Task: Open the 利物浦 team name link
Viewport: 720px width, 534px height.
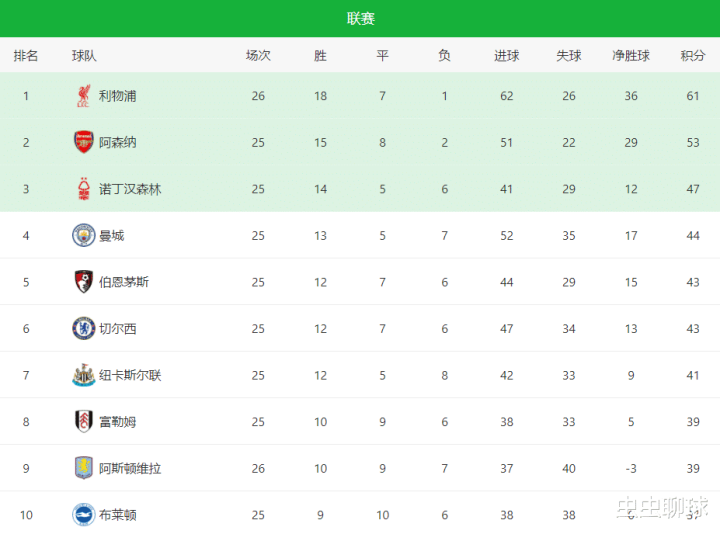Action: (118, 96)
